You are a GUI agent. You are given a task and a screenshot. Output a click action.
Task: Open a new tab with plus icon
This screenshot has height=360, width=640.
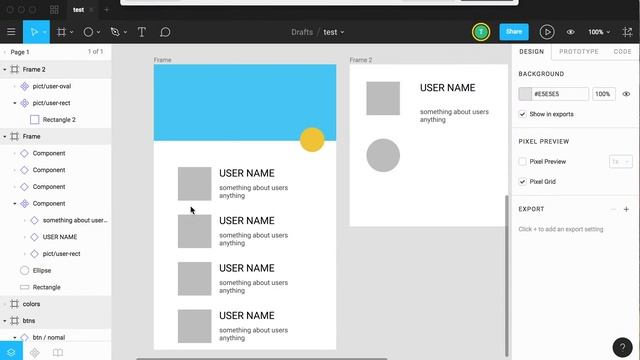click(x=107, y=9)
